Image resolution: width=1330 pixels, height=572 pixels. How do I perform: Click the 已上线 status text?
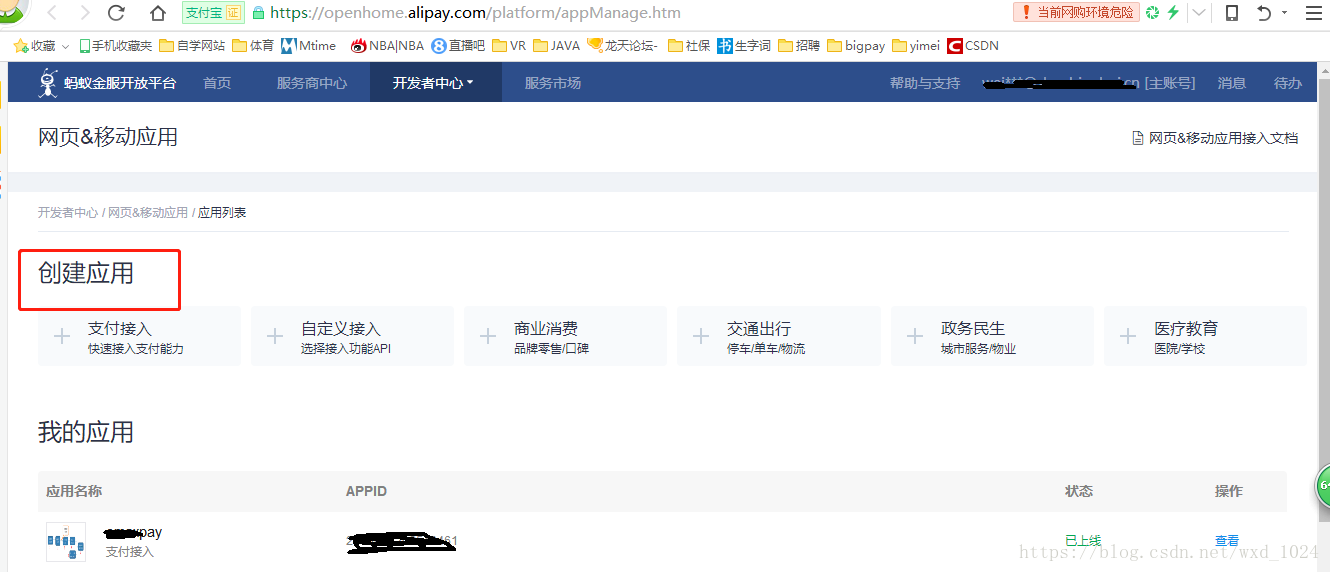pyautogui.click(x=1083, y=541)
